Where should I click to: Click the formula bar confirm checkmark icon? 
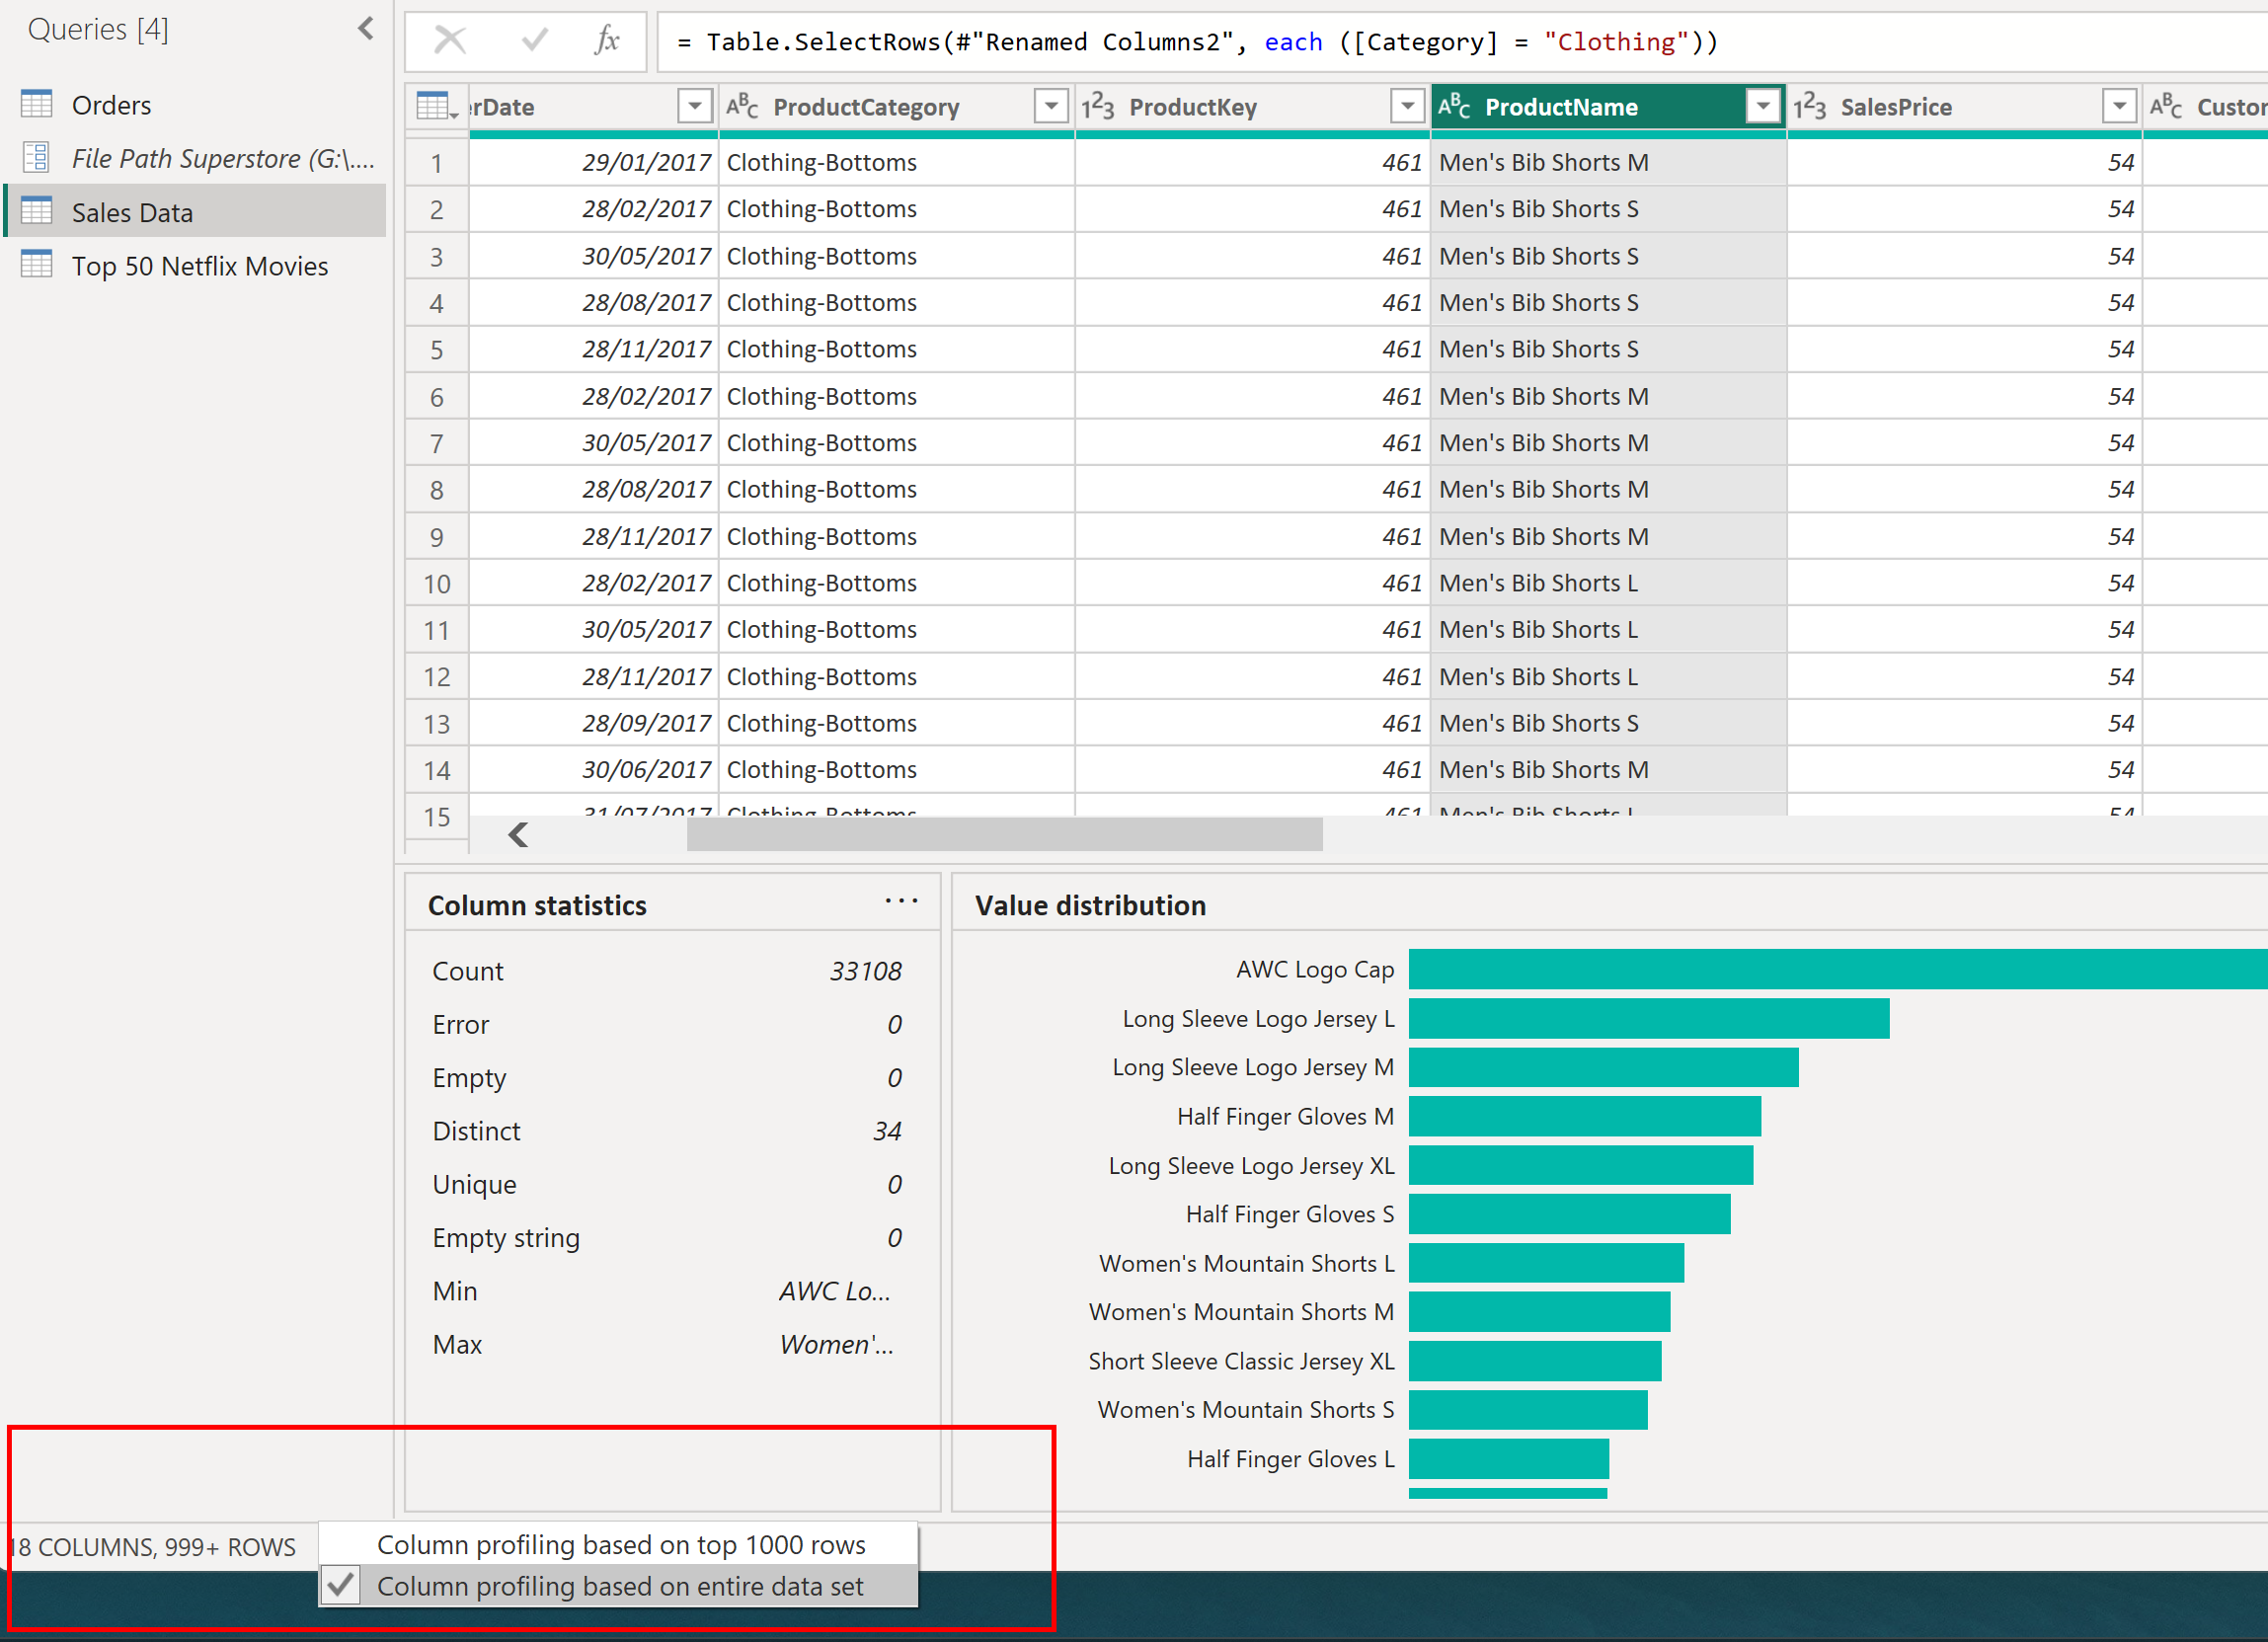click(535, 41)
